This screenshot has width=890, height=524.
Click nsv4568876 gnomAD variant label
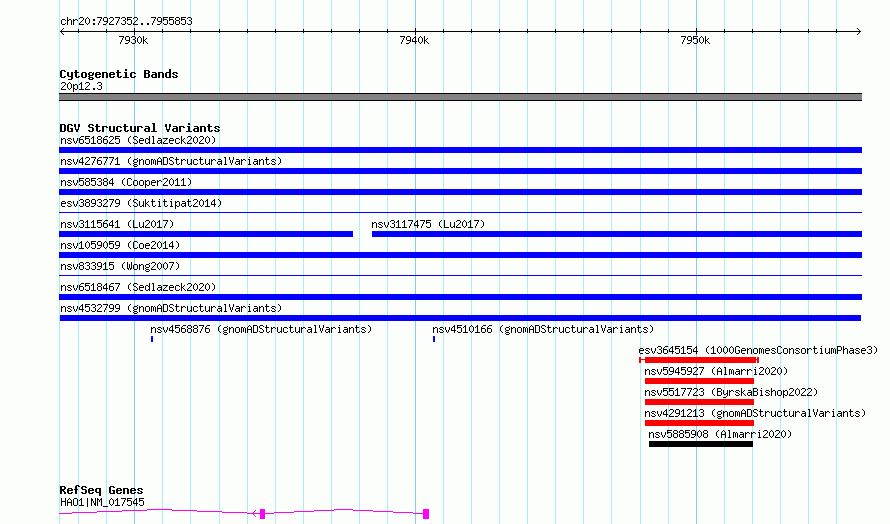pyautogui.click(x=261, y=329)
